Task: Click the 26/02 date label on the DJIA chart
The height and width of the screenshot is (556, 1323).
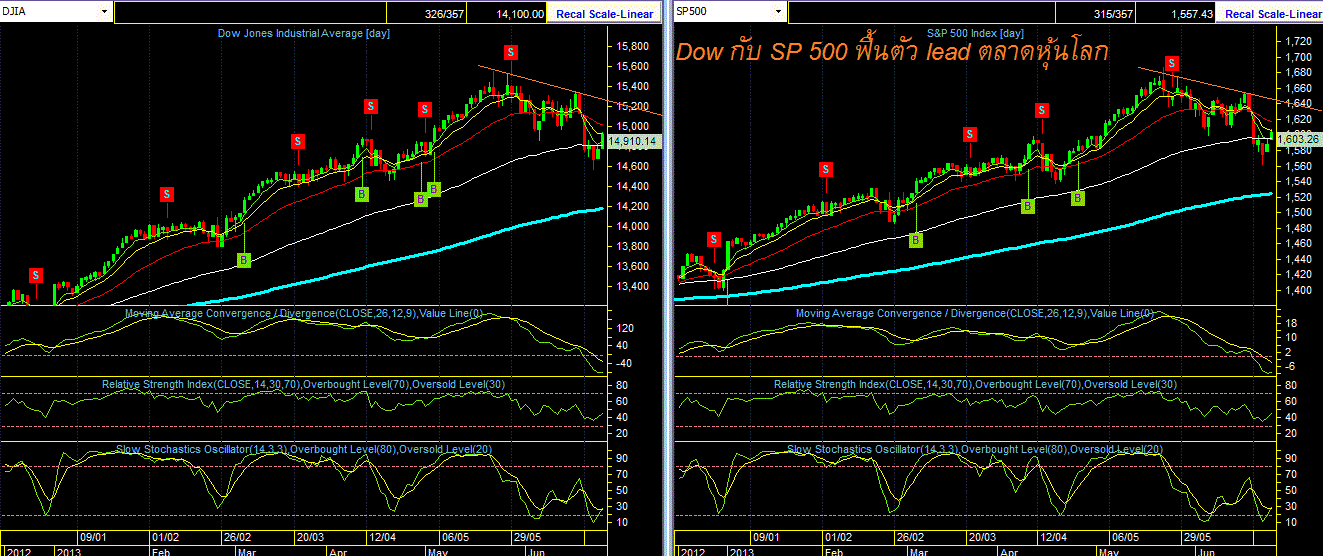Action: [236, 537]
